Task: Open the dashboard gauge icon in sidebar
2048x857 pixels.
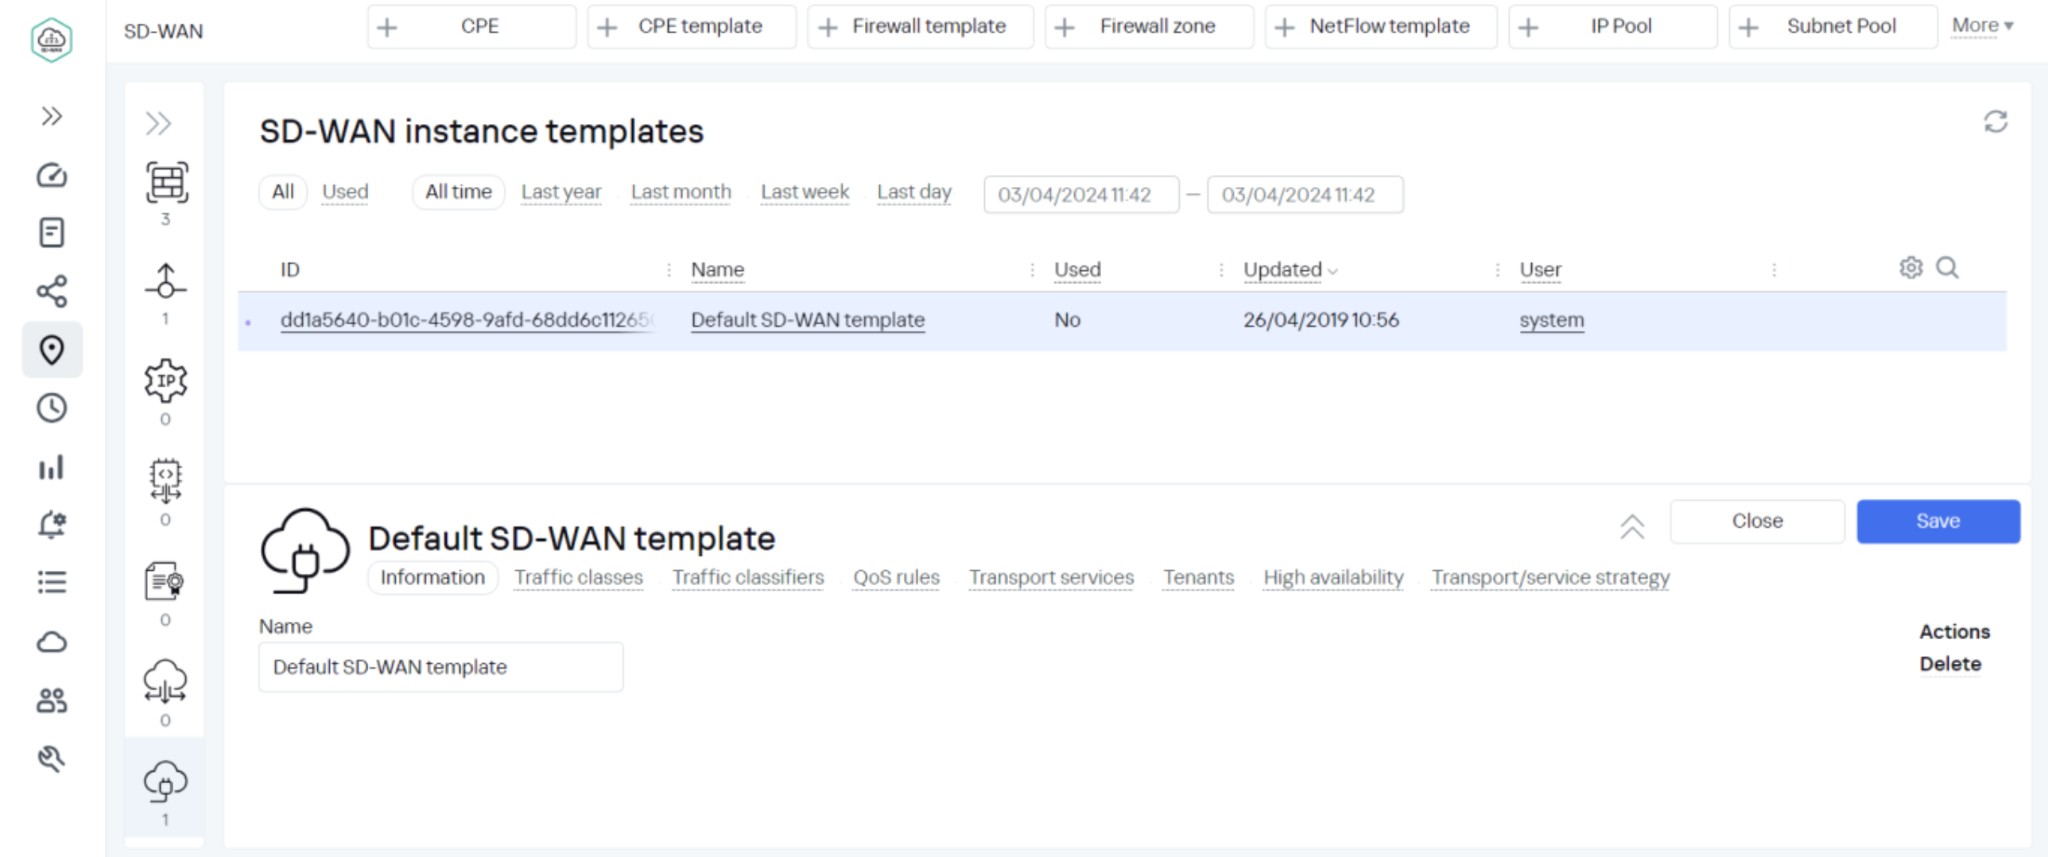Action: pyautogui.click(x=52, y=176)
